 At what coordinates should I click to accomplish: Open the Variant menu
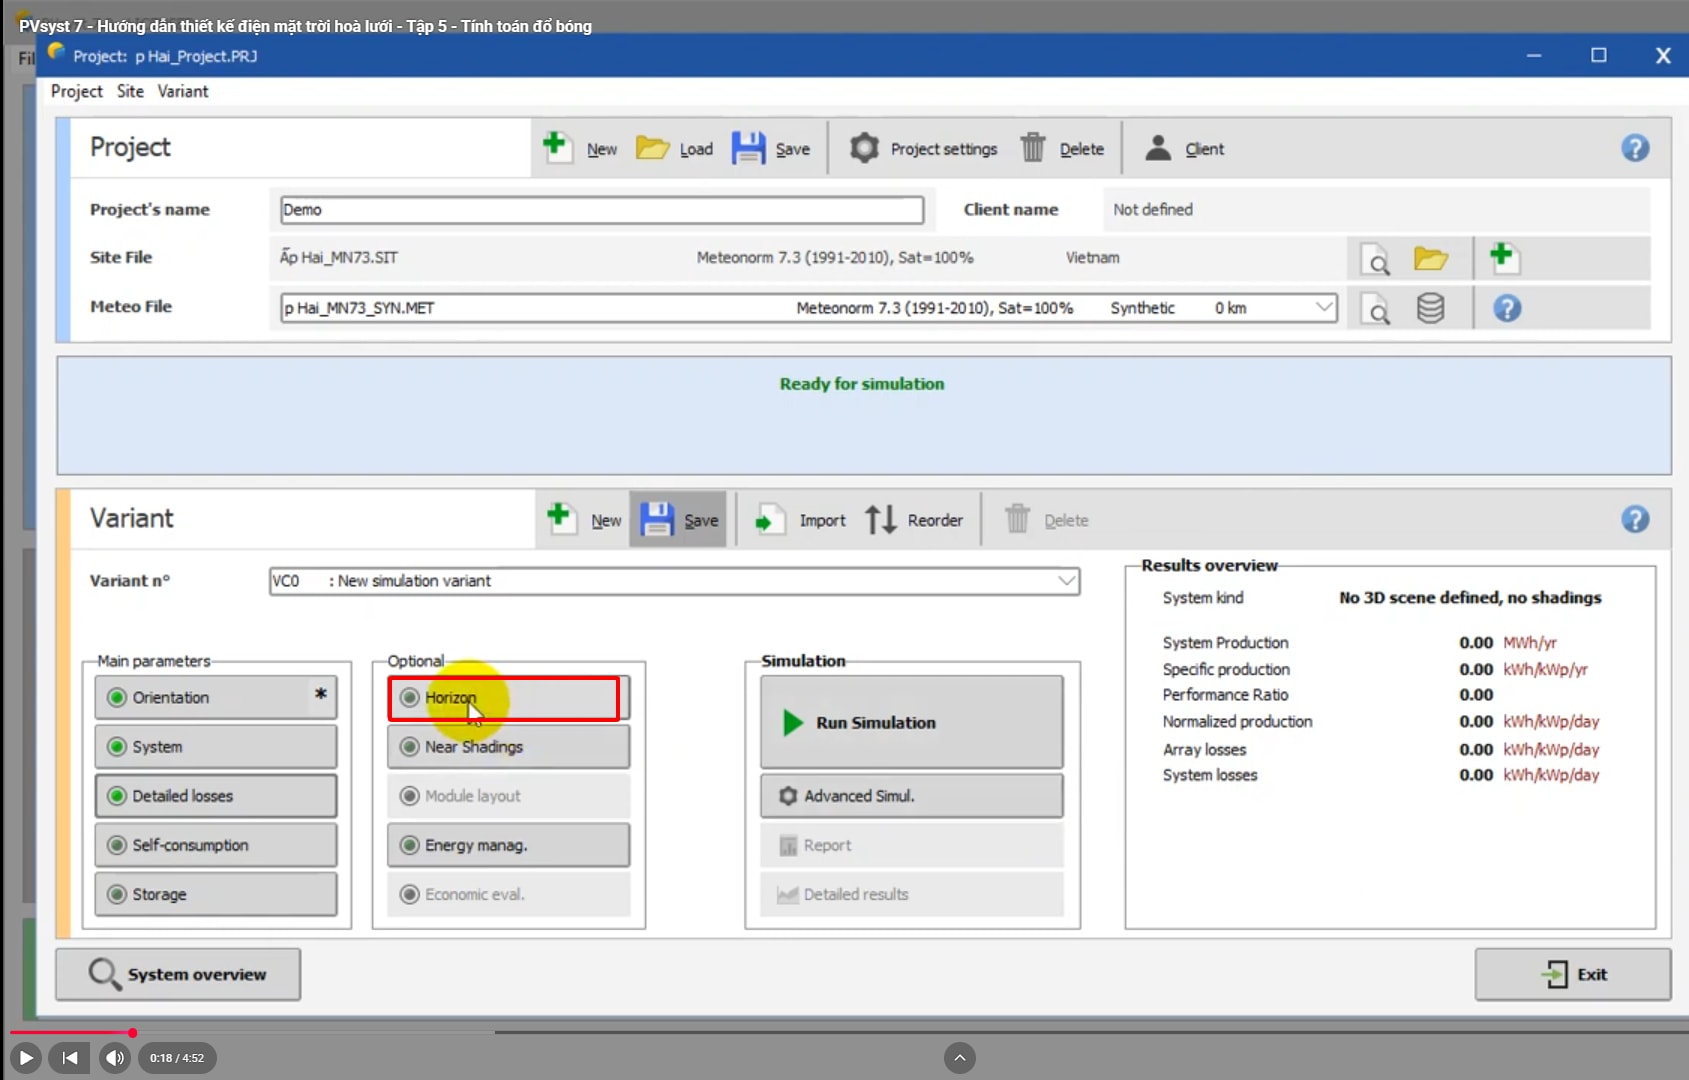click(x=183, y=91)
